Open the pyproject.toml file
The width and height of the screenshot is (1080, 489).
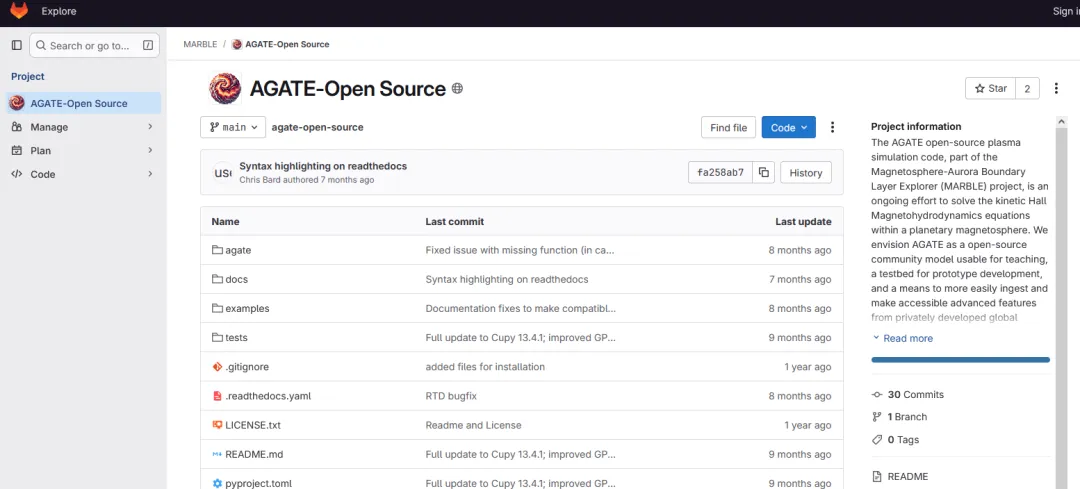point(258,483)
